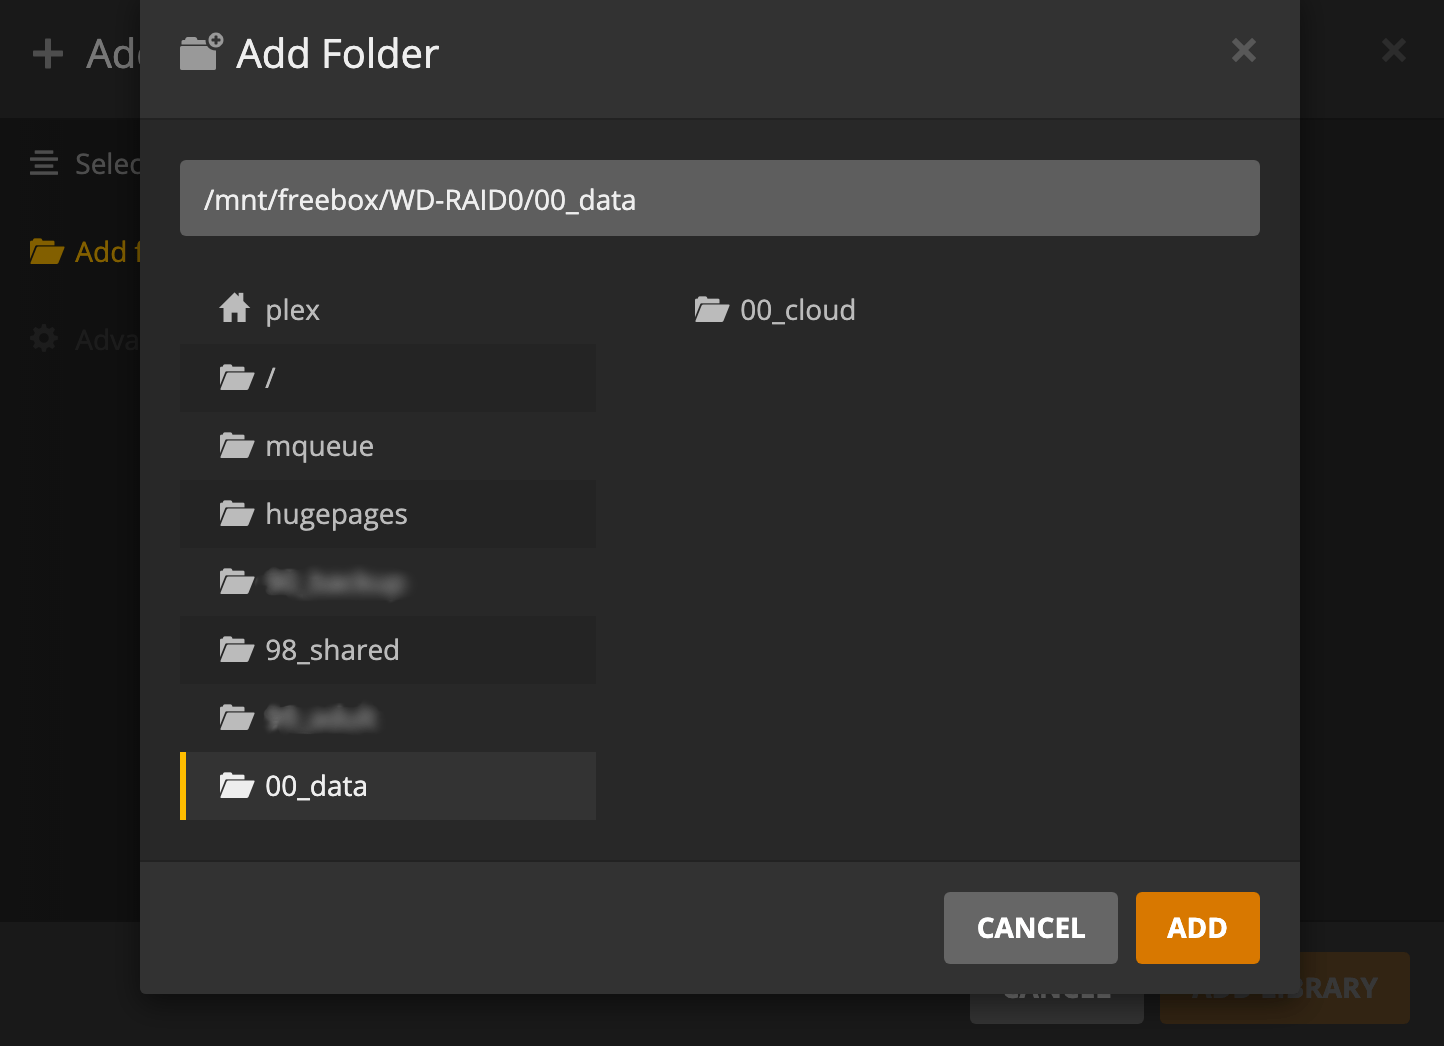Click the 00_cloud folder icon
1444x1046 pixels.
[711, 310]
